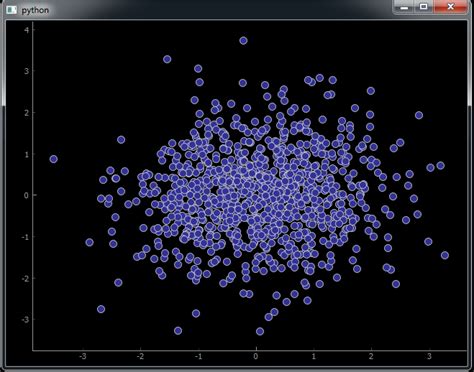Minimize the python plot window
This screenshot has width=474, height=372.
(x=404, y=7)
